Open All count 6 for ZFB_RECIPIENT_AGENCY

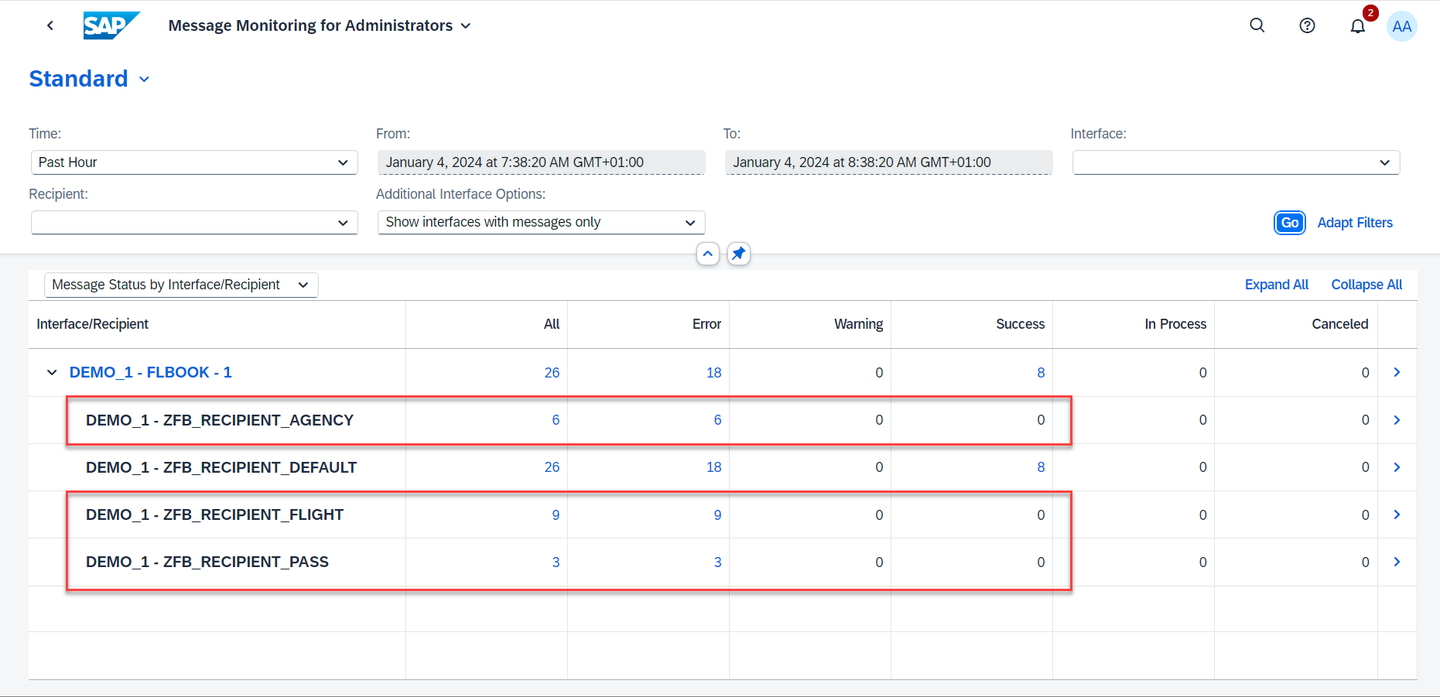pos(555,420)
